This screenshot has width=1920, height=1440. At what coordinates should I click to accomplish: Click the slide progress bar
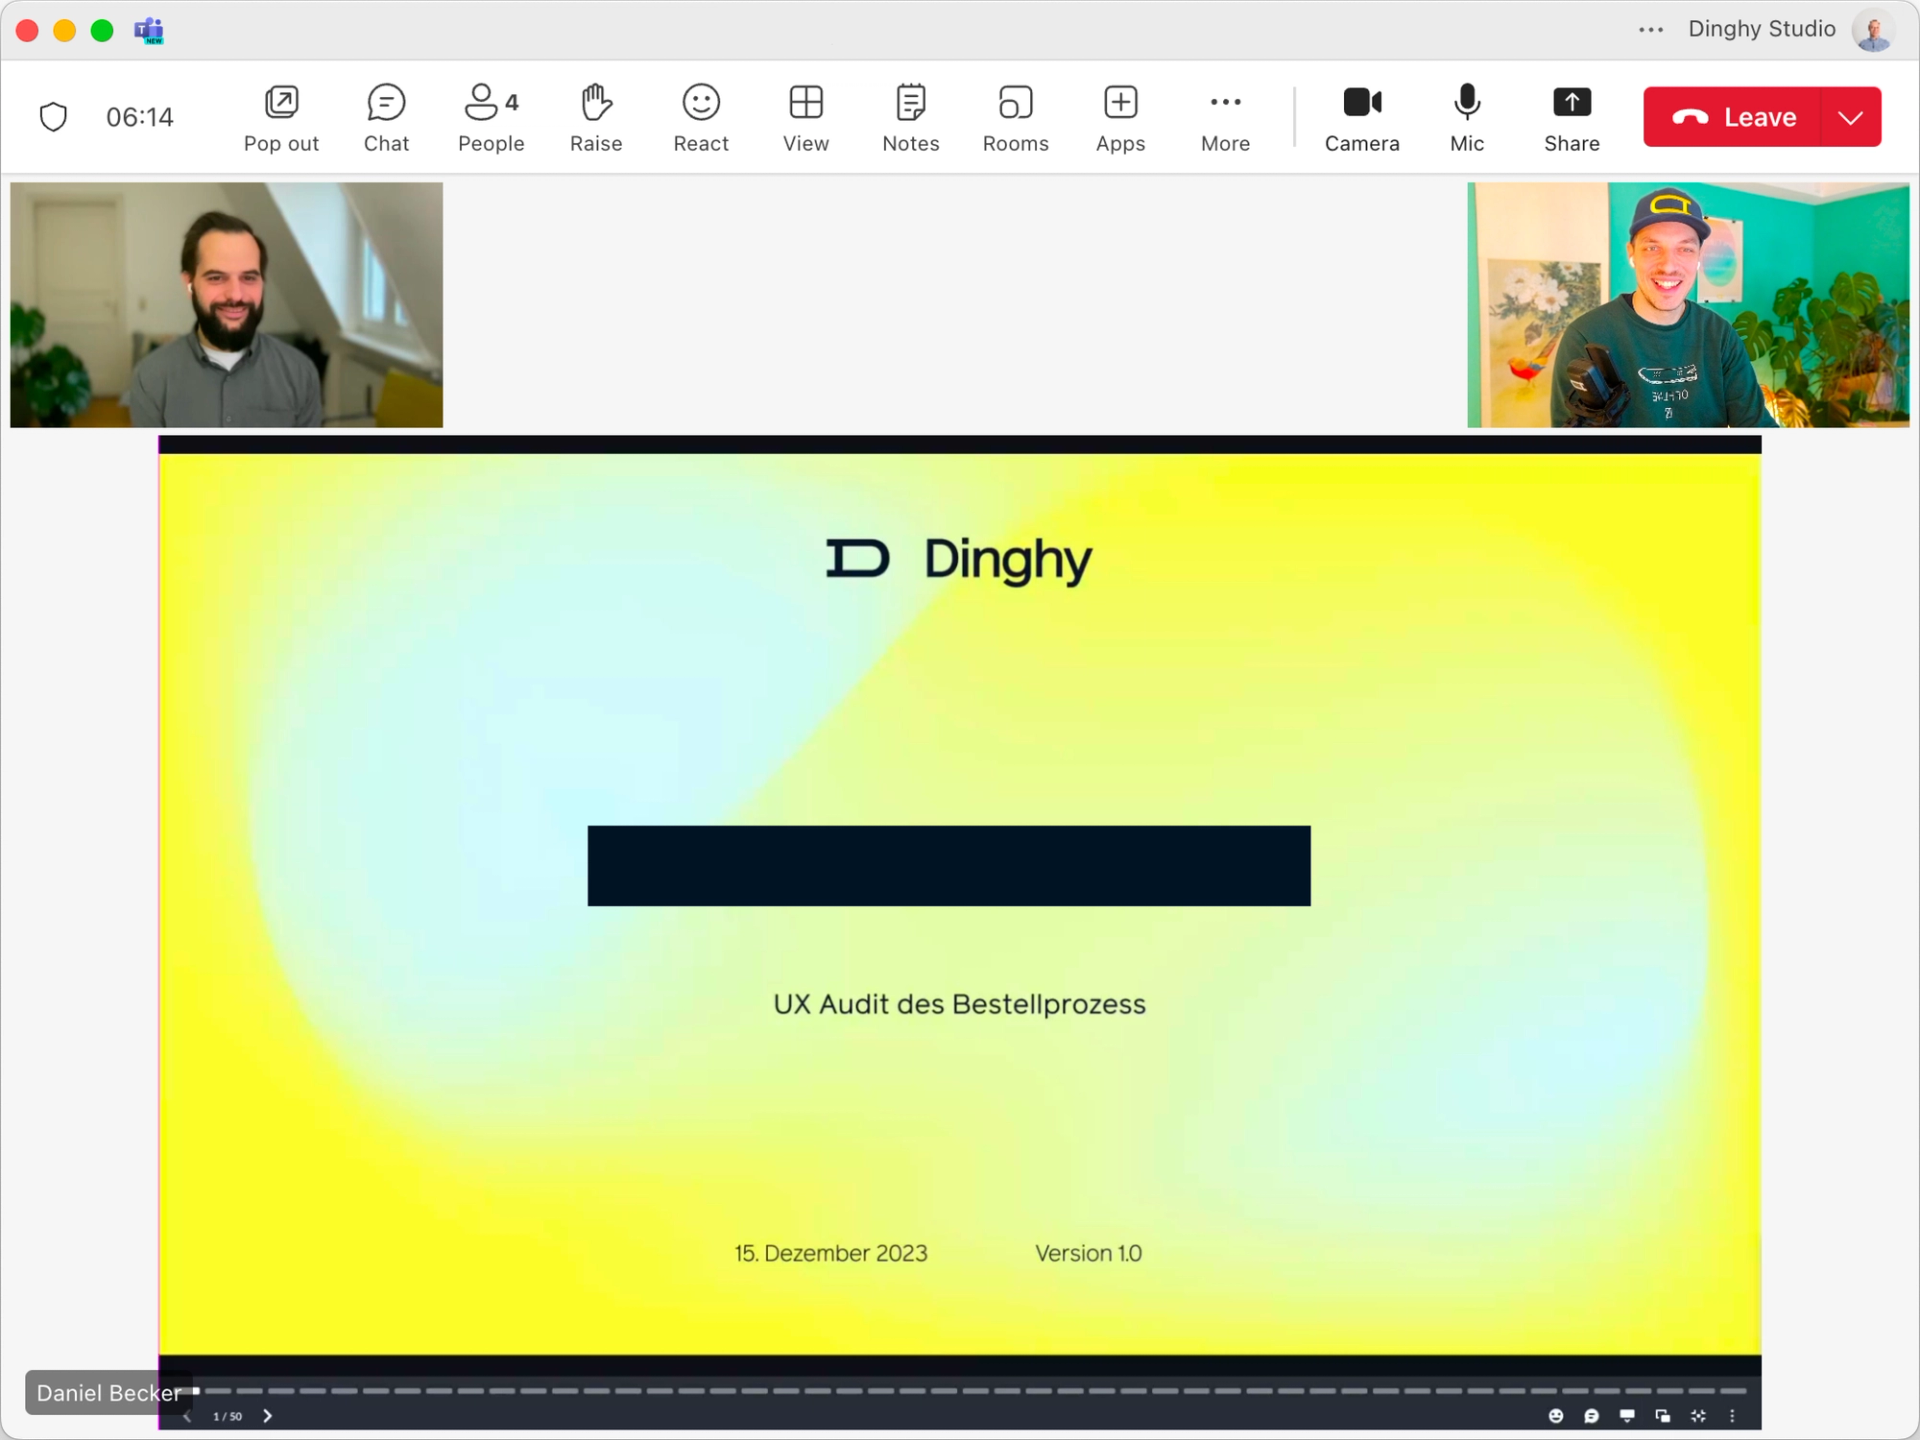point(975,1391)
